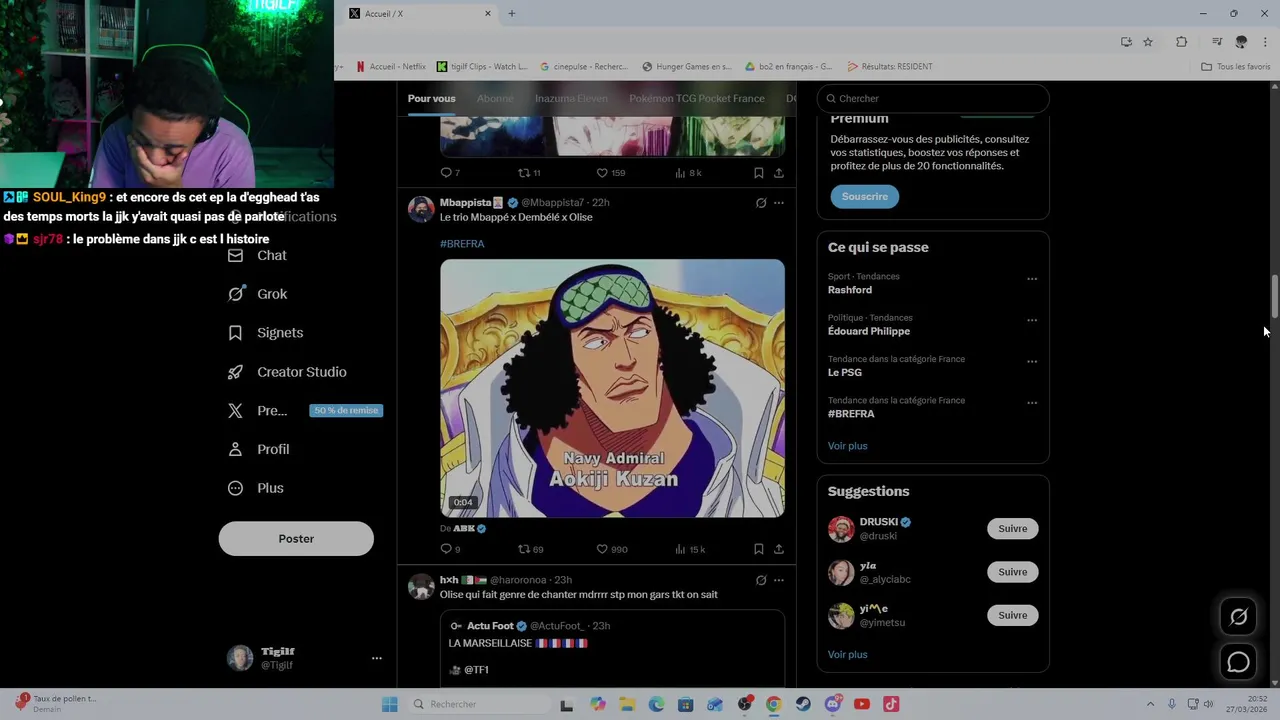The image size is (1280, 720).
Task: Bookmark this page with star icon
Action: [x=1148, y=42]
